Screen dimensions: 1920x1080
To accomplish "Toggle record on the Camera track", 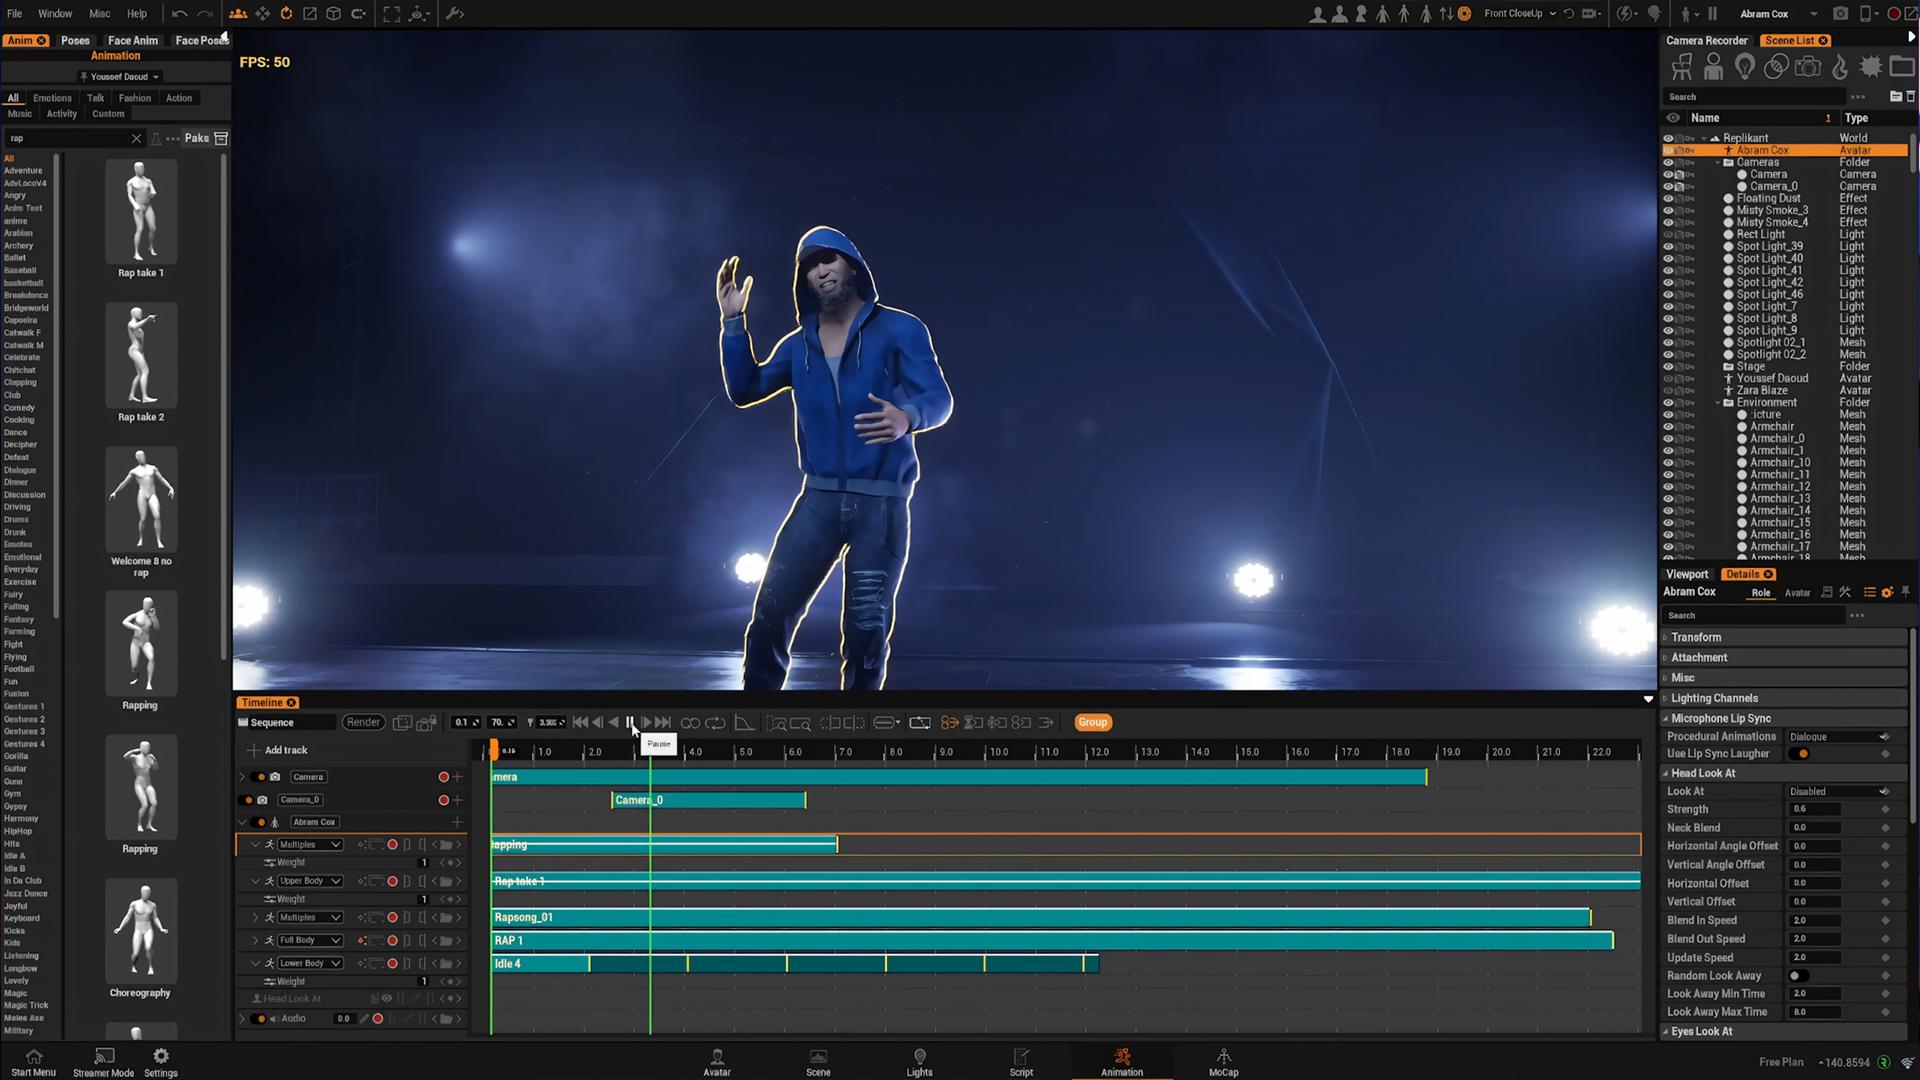I will tap(443, 777).
